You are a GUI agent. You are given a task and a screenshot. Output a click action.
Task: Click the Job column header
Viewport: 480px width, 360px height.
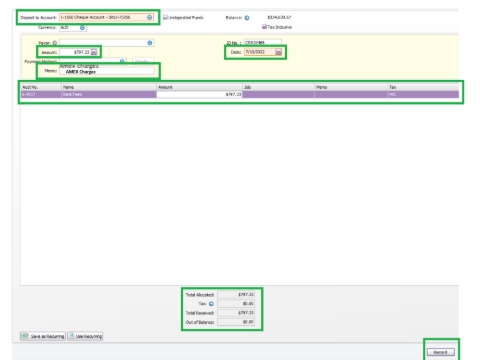click(x=278, y=87)
